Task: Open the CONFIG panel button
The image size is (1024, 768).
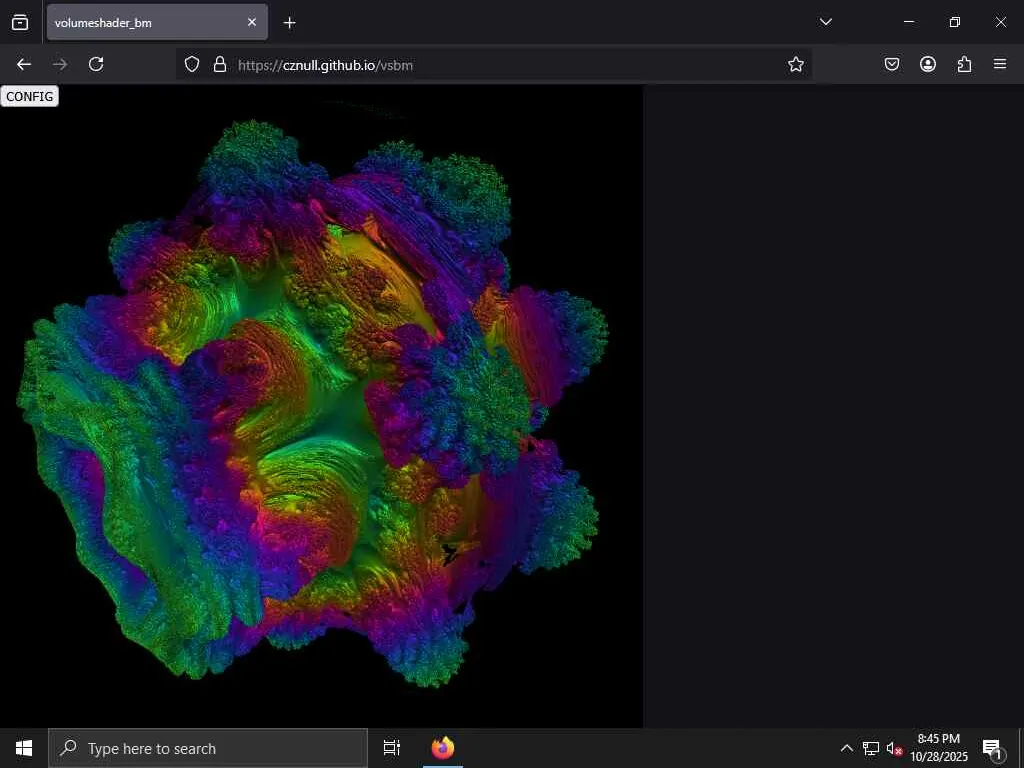Action: tap(29, 97)
